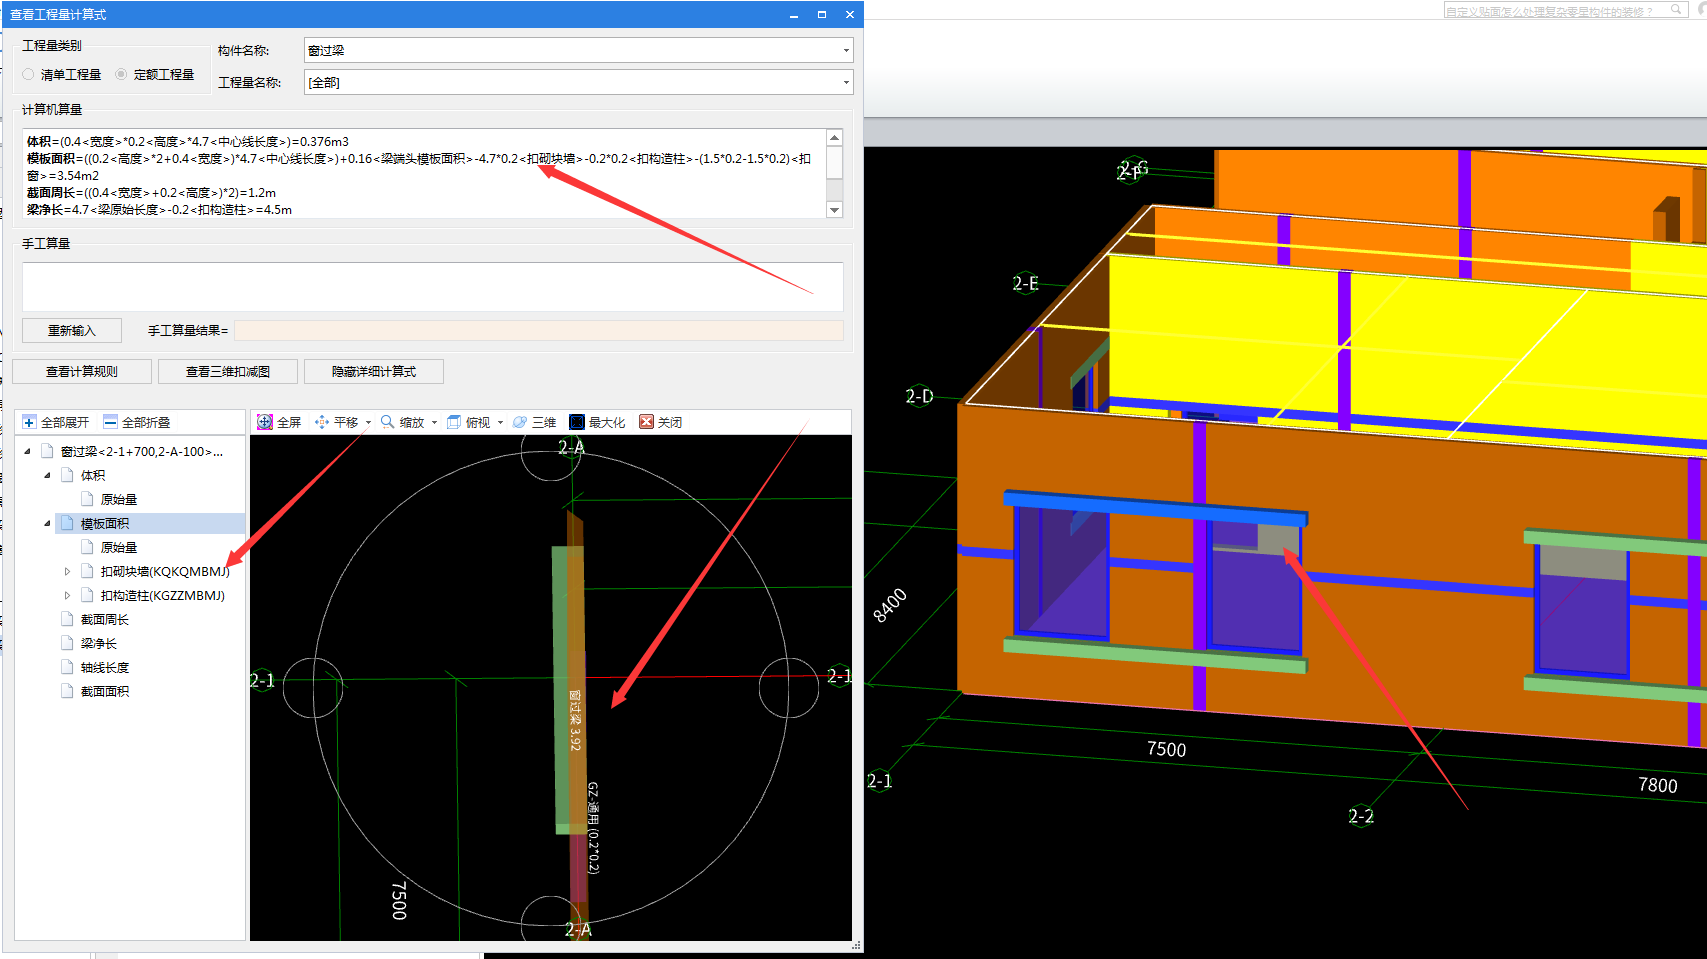Collapse the 模板面积 tree node
Viewport: 1707px width, 959px height.
pos(47,524)
